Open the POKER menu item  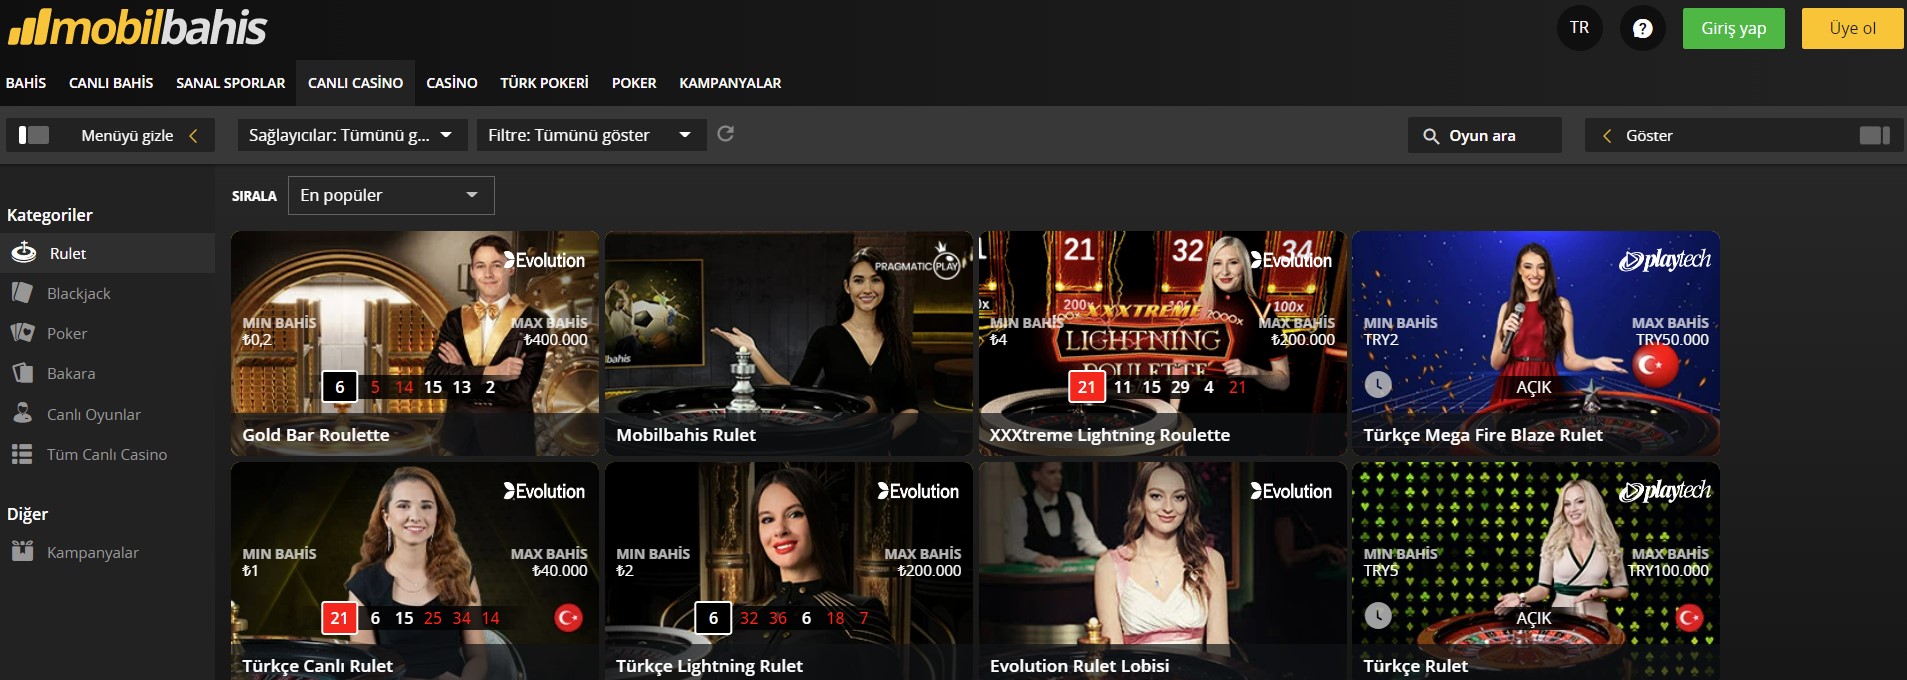click(634, 83)
